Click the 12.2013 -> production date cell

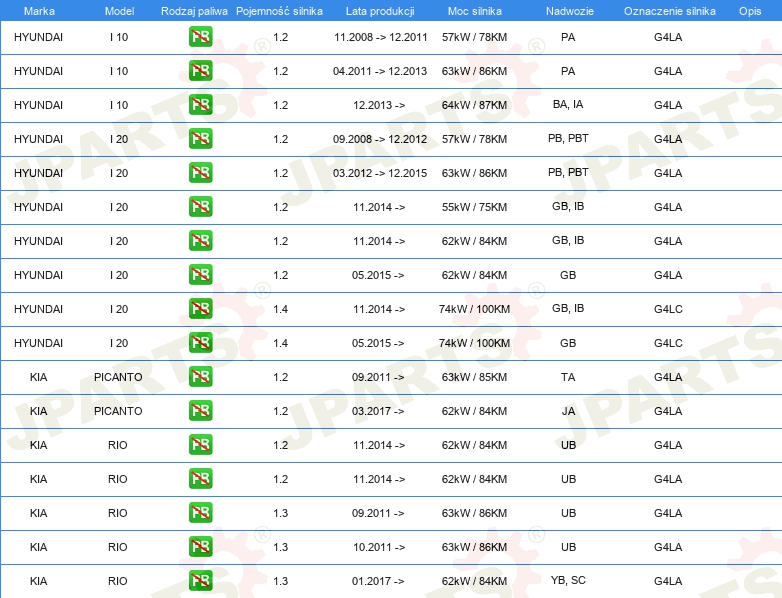379,105
